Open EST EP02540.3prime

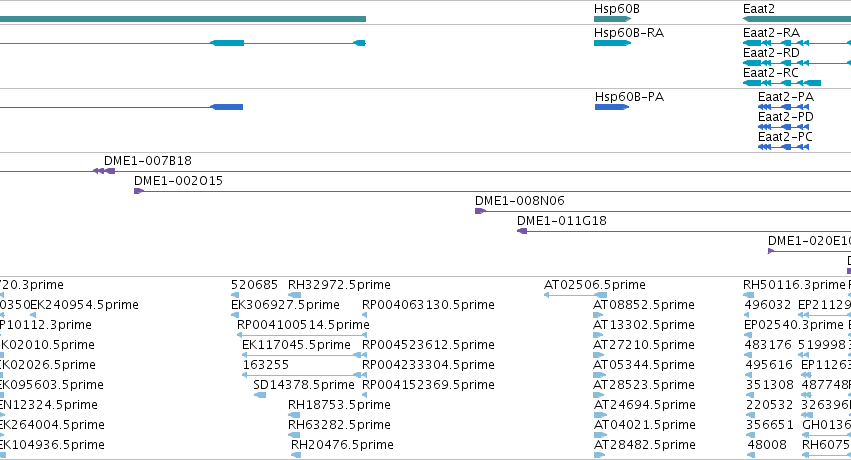(793, 325)
